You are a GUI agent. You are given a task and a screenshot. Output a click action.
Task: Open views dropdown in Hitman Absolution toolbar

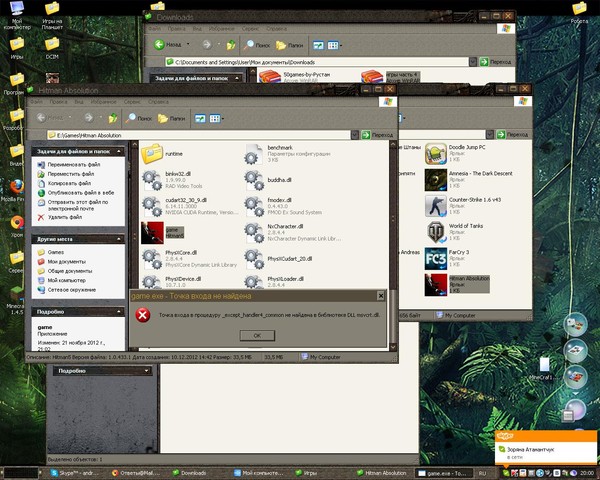click(217, 118)
